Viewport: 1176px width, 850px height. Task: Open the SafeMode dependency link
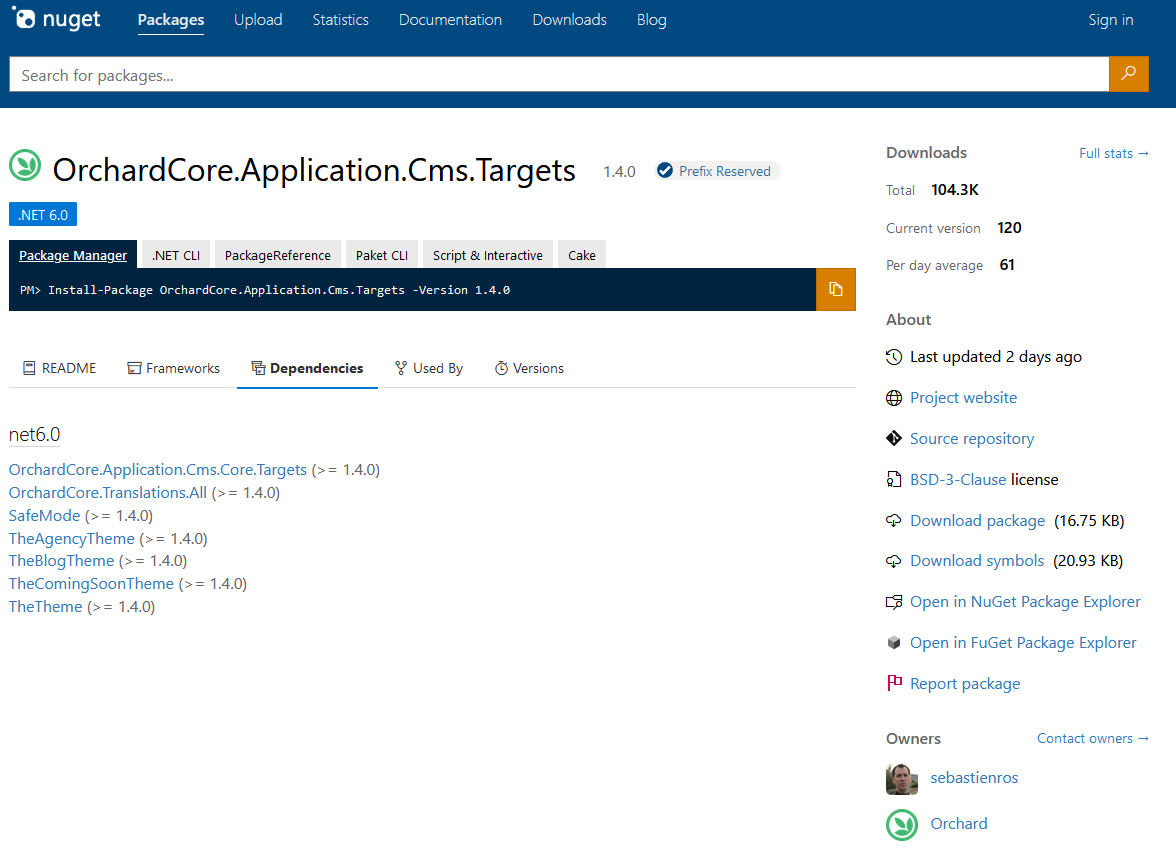[x=44, y=515]
